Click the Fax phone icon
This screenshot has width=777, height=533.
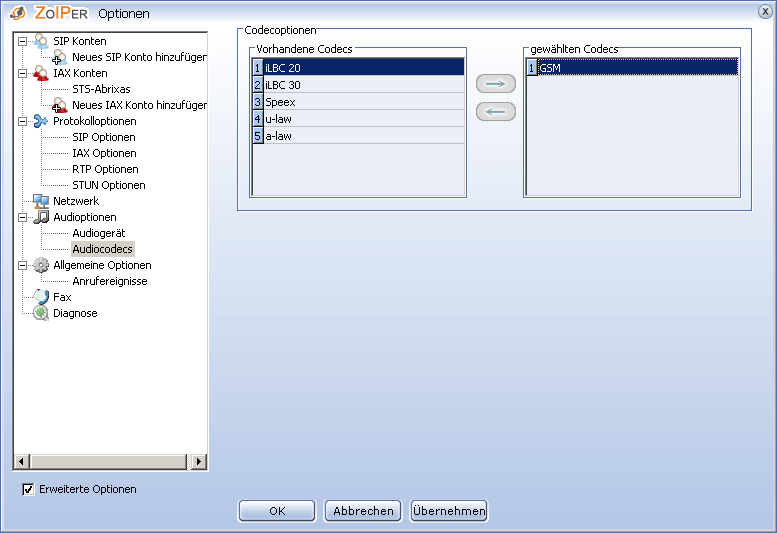(41, 297)
